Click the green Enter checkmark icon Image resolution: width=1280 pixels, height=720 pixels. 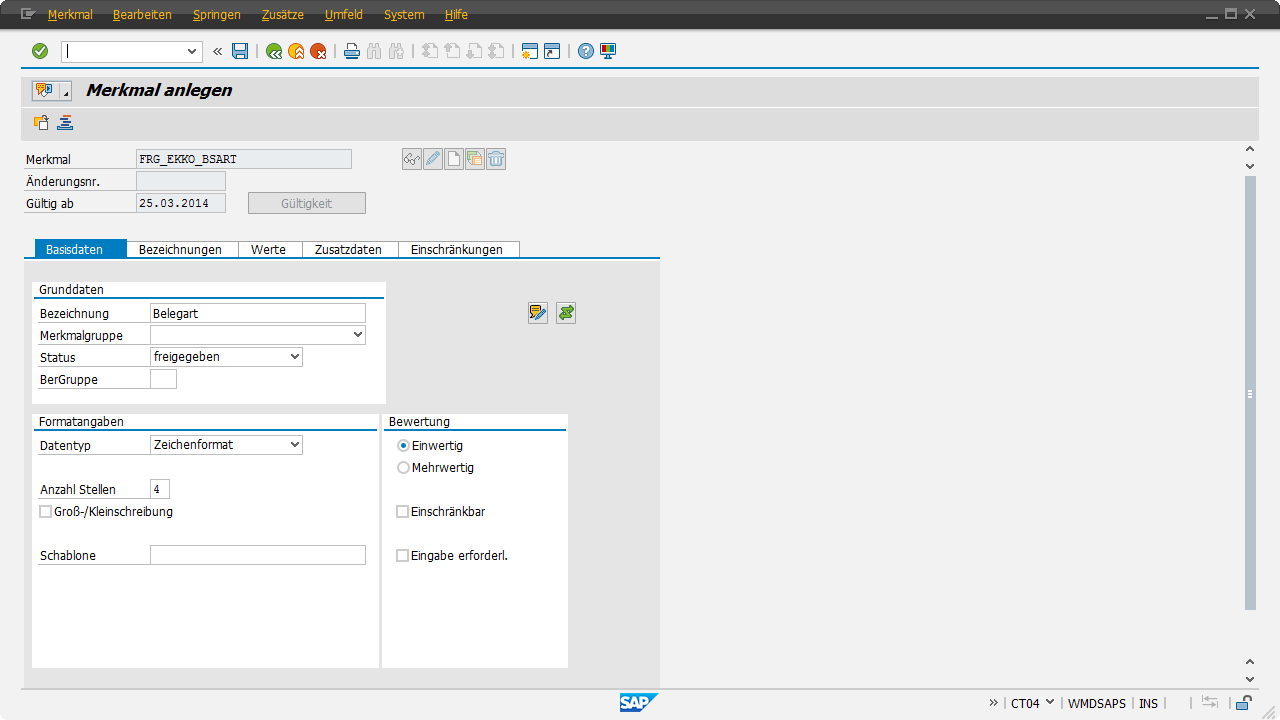40,51
